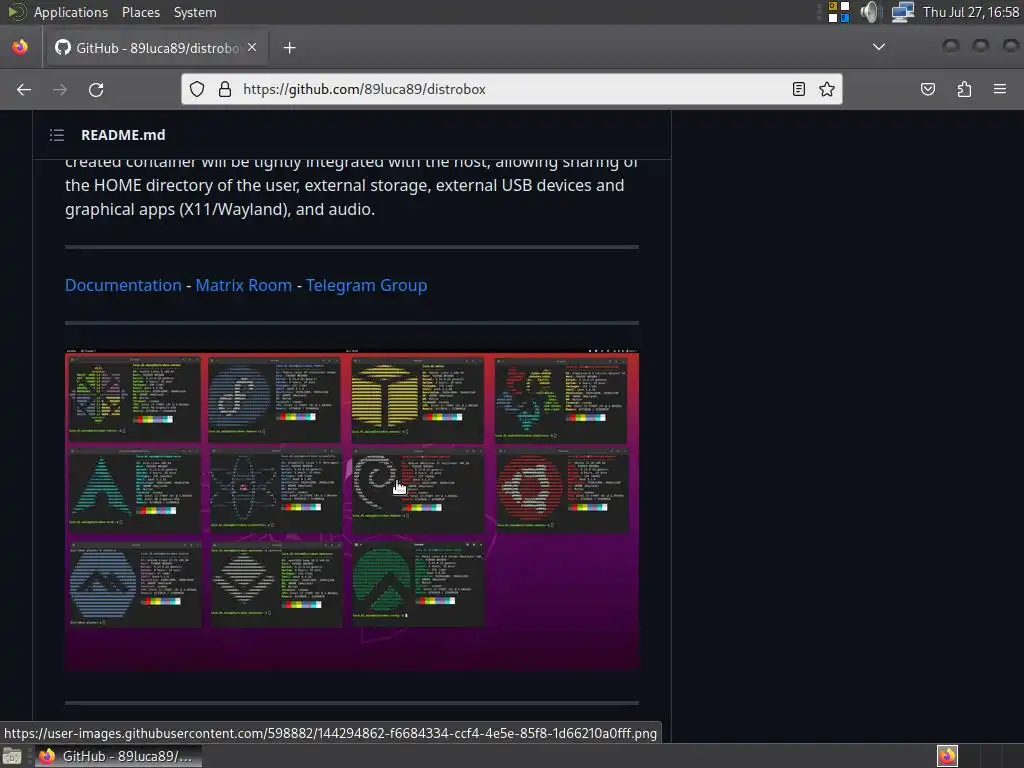Click the clock showing Thu Jul 27
The height and width of the screenshot is (768, 1024).
(x=971, y=12)
